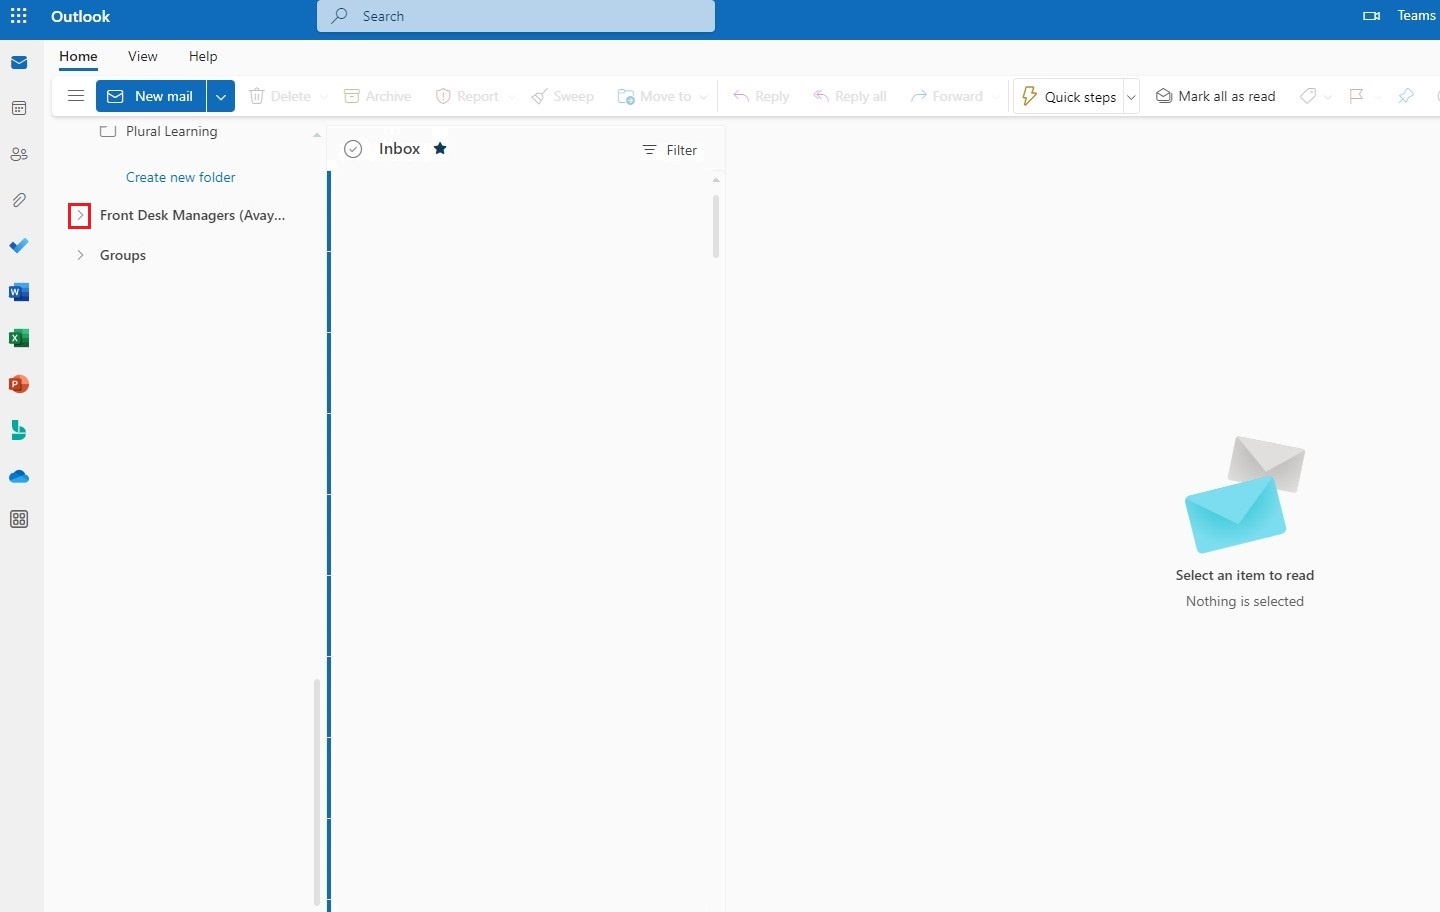
Task: Click Mark all as read
Action: coord(1216,96)
